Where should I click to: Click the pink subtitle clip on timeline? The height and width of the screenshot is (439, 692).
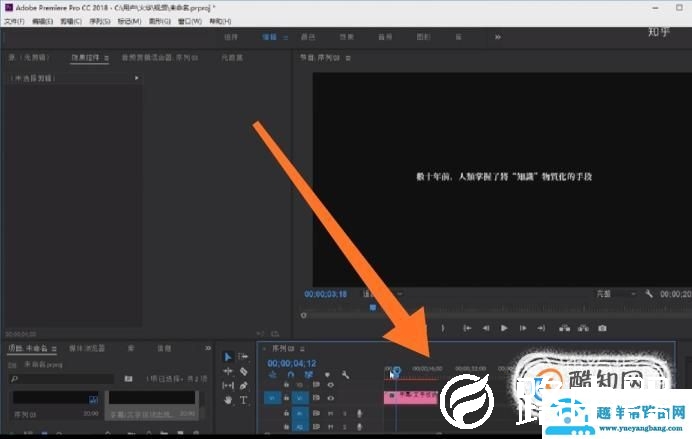(x=410, y=397)
